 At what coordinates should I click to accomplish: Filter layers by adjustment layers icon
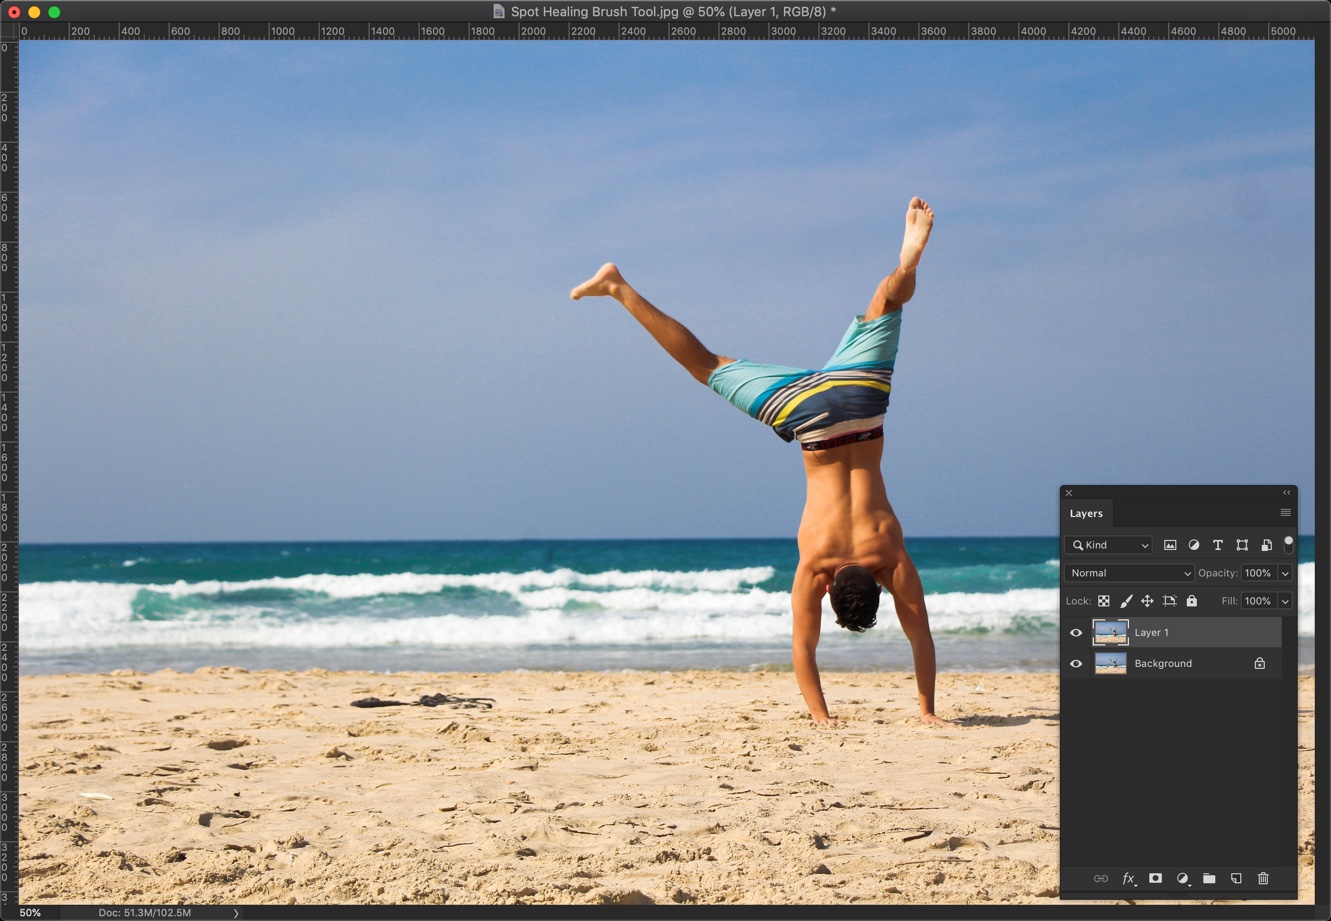[x=1194, y=545]
